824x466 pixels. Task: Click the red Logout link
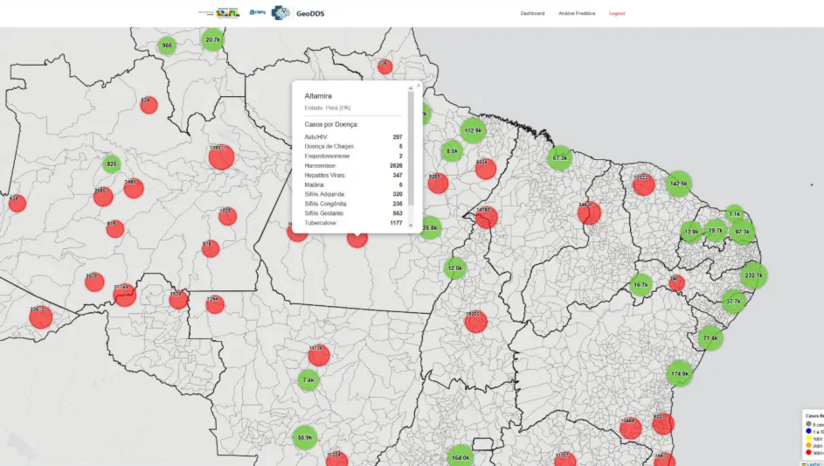(617, 13)
